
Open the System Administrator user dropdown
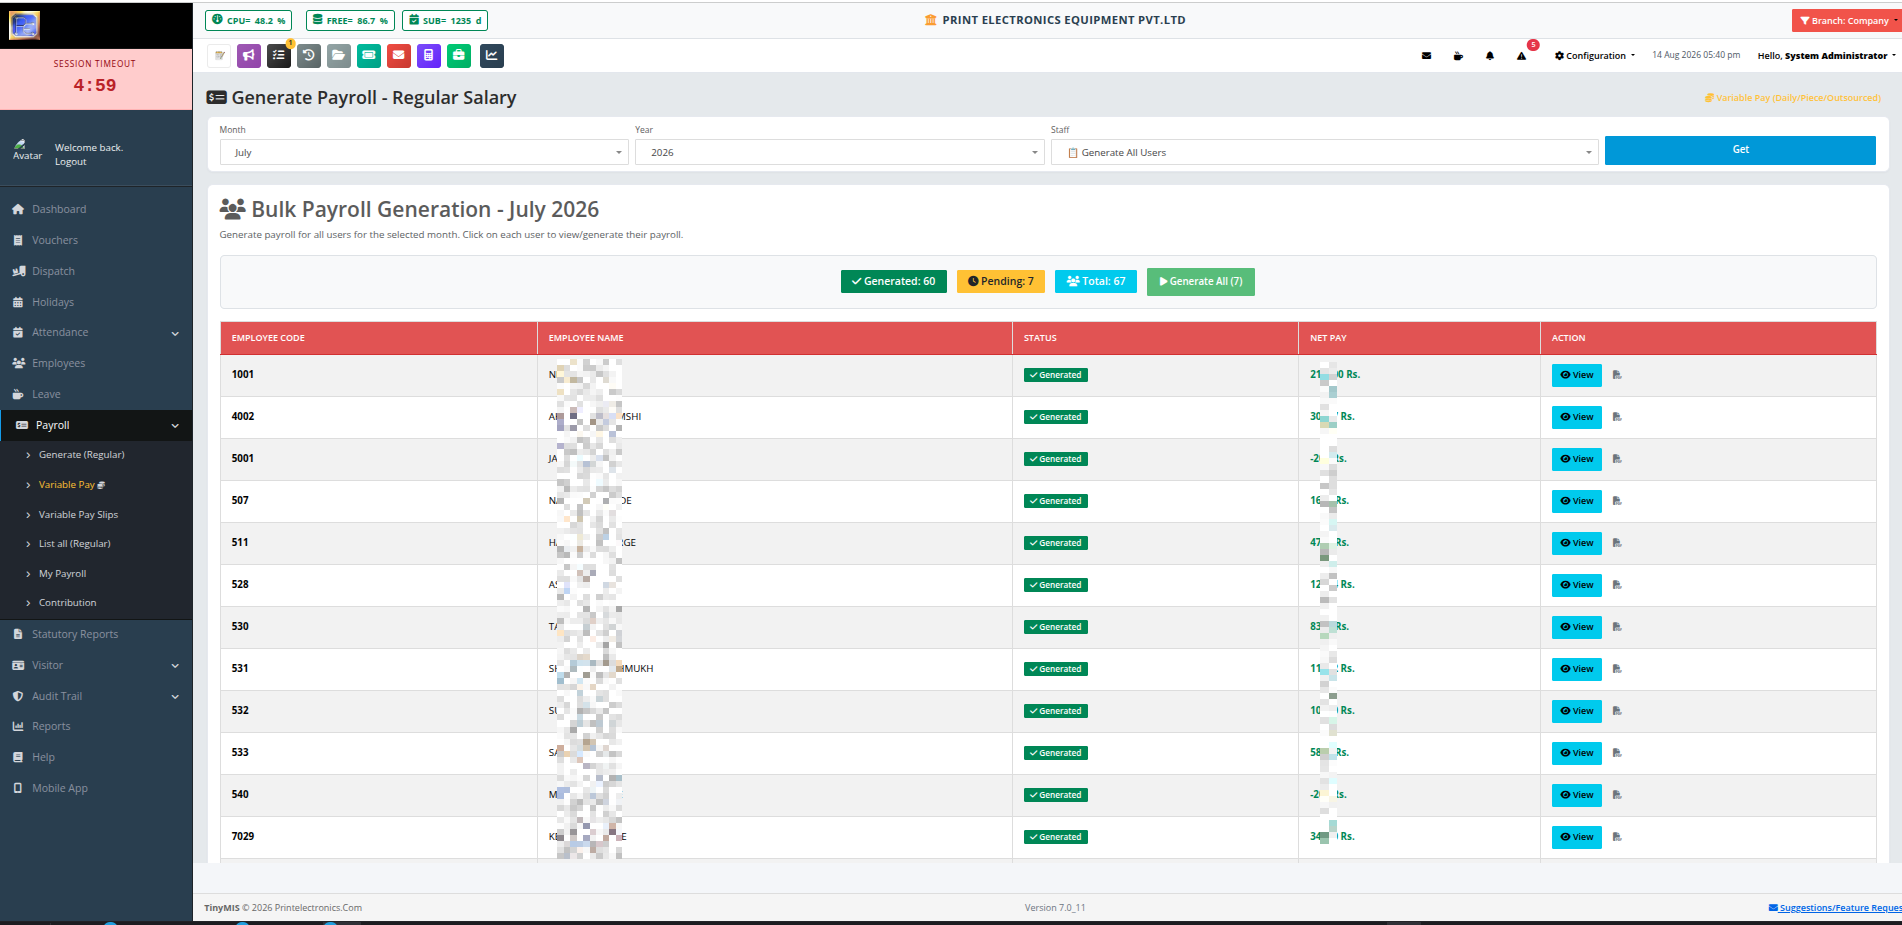[x=1826, y=56]
